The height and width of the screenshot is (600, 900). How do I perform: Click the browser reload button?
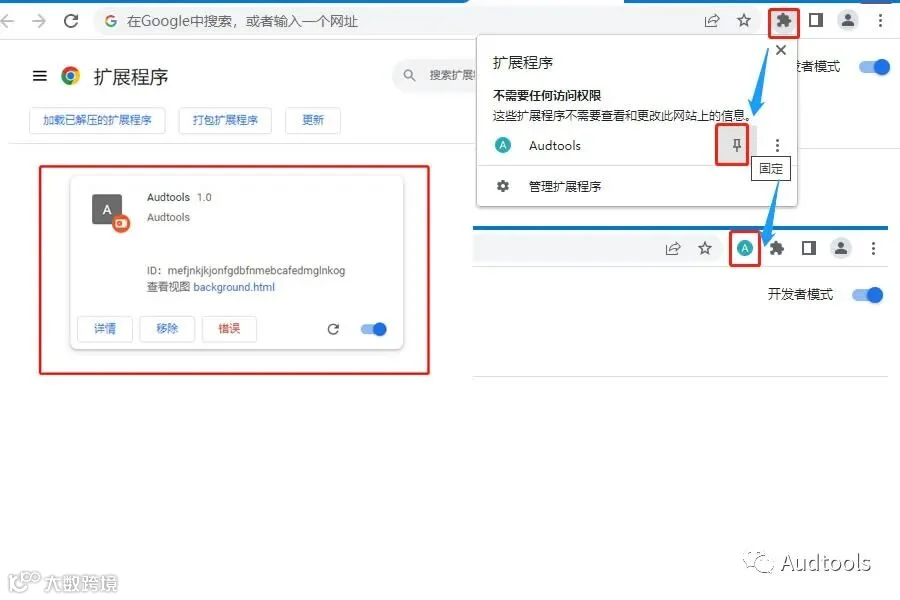point(71,21)
